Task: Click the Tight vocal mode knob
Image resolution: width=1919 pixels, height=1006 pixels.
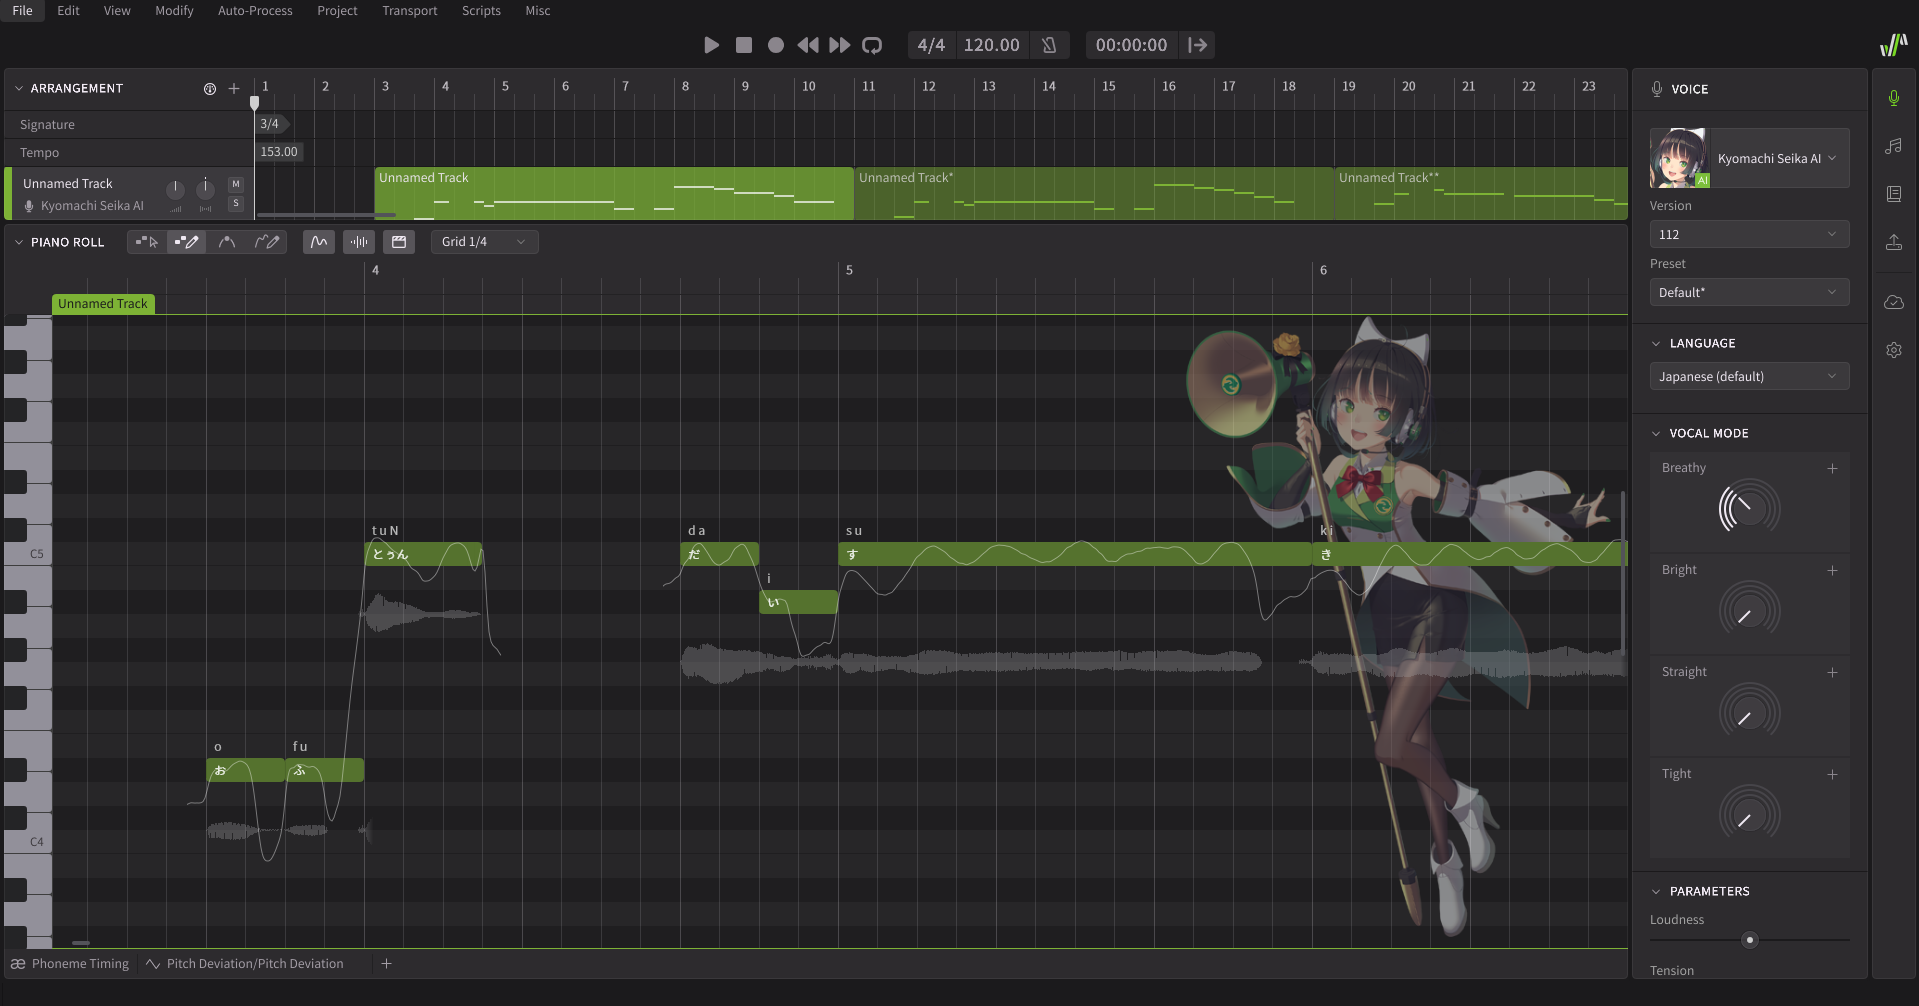Action: pos(1750,814)
